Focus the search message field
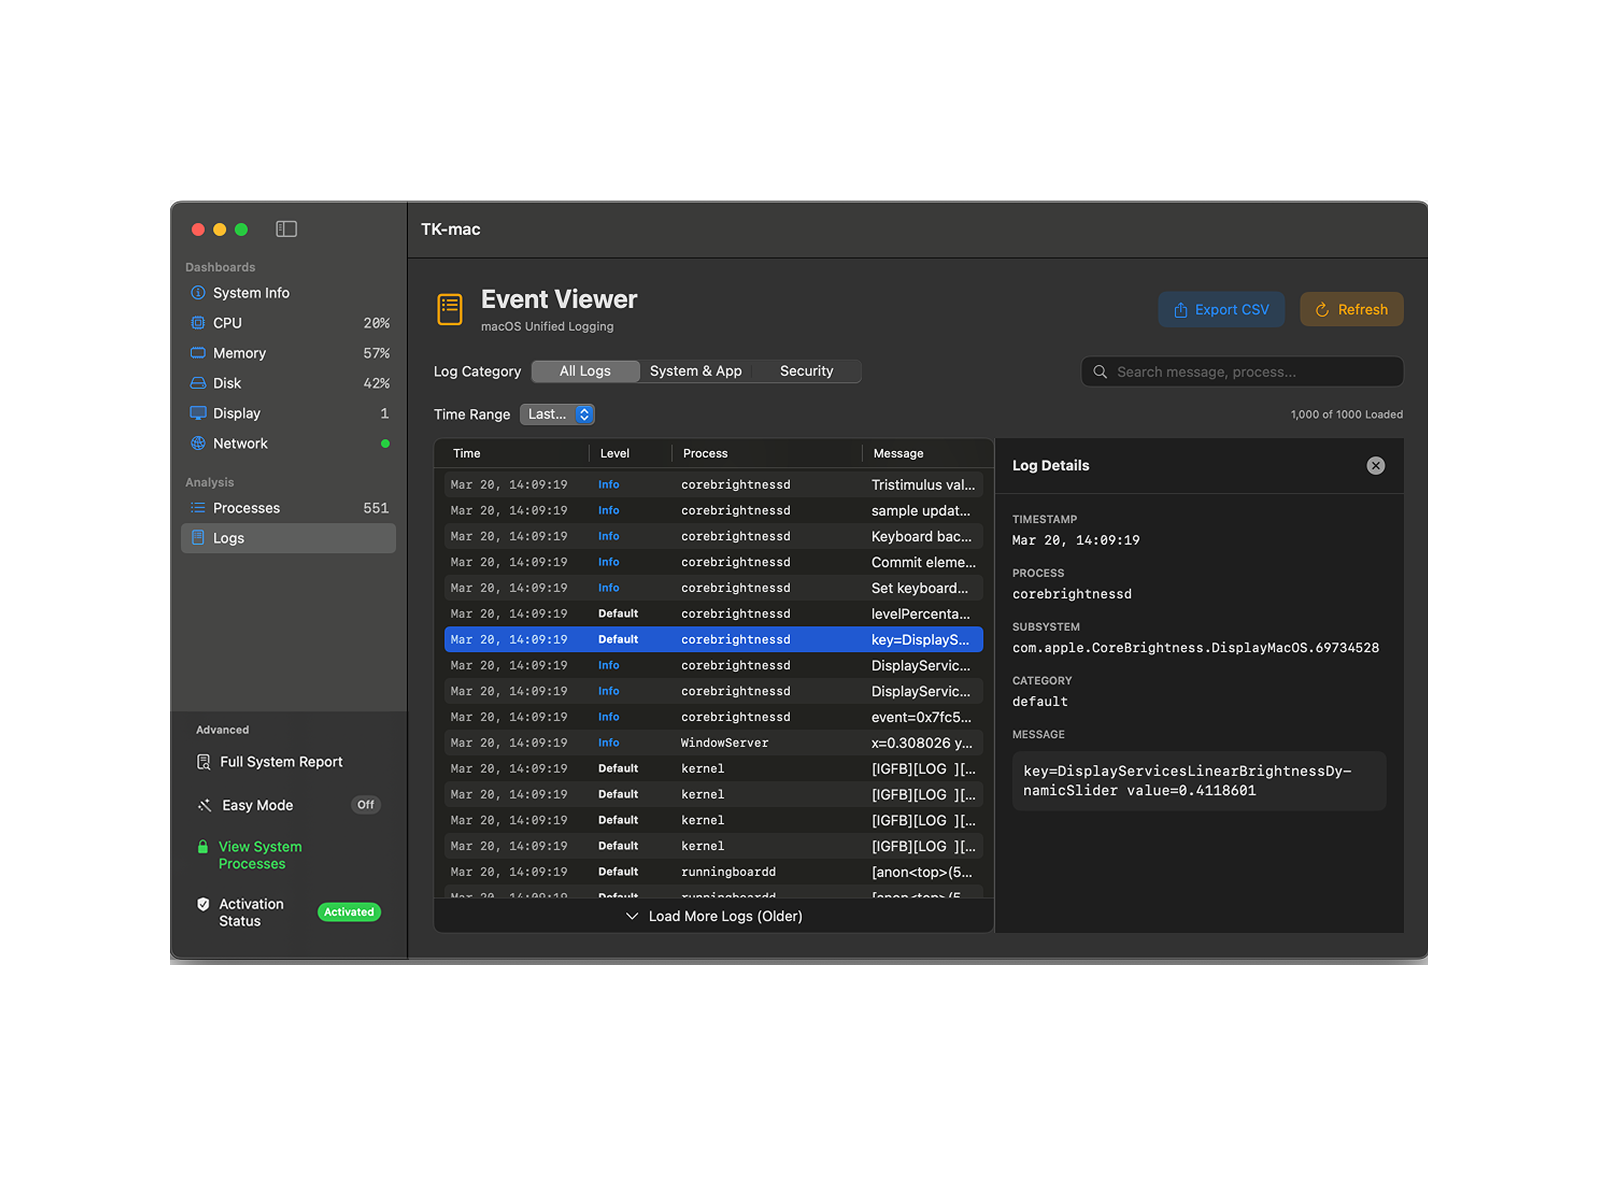 [x=1242, y=372]
